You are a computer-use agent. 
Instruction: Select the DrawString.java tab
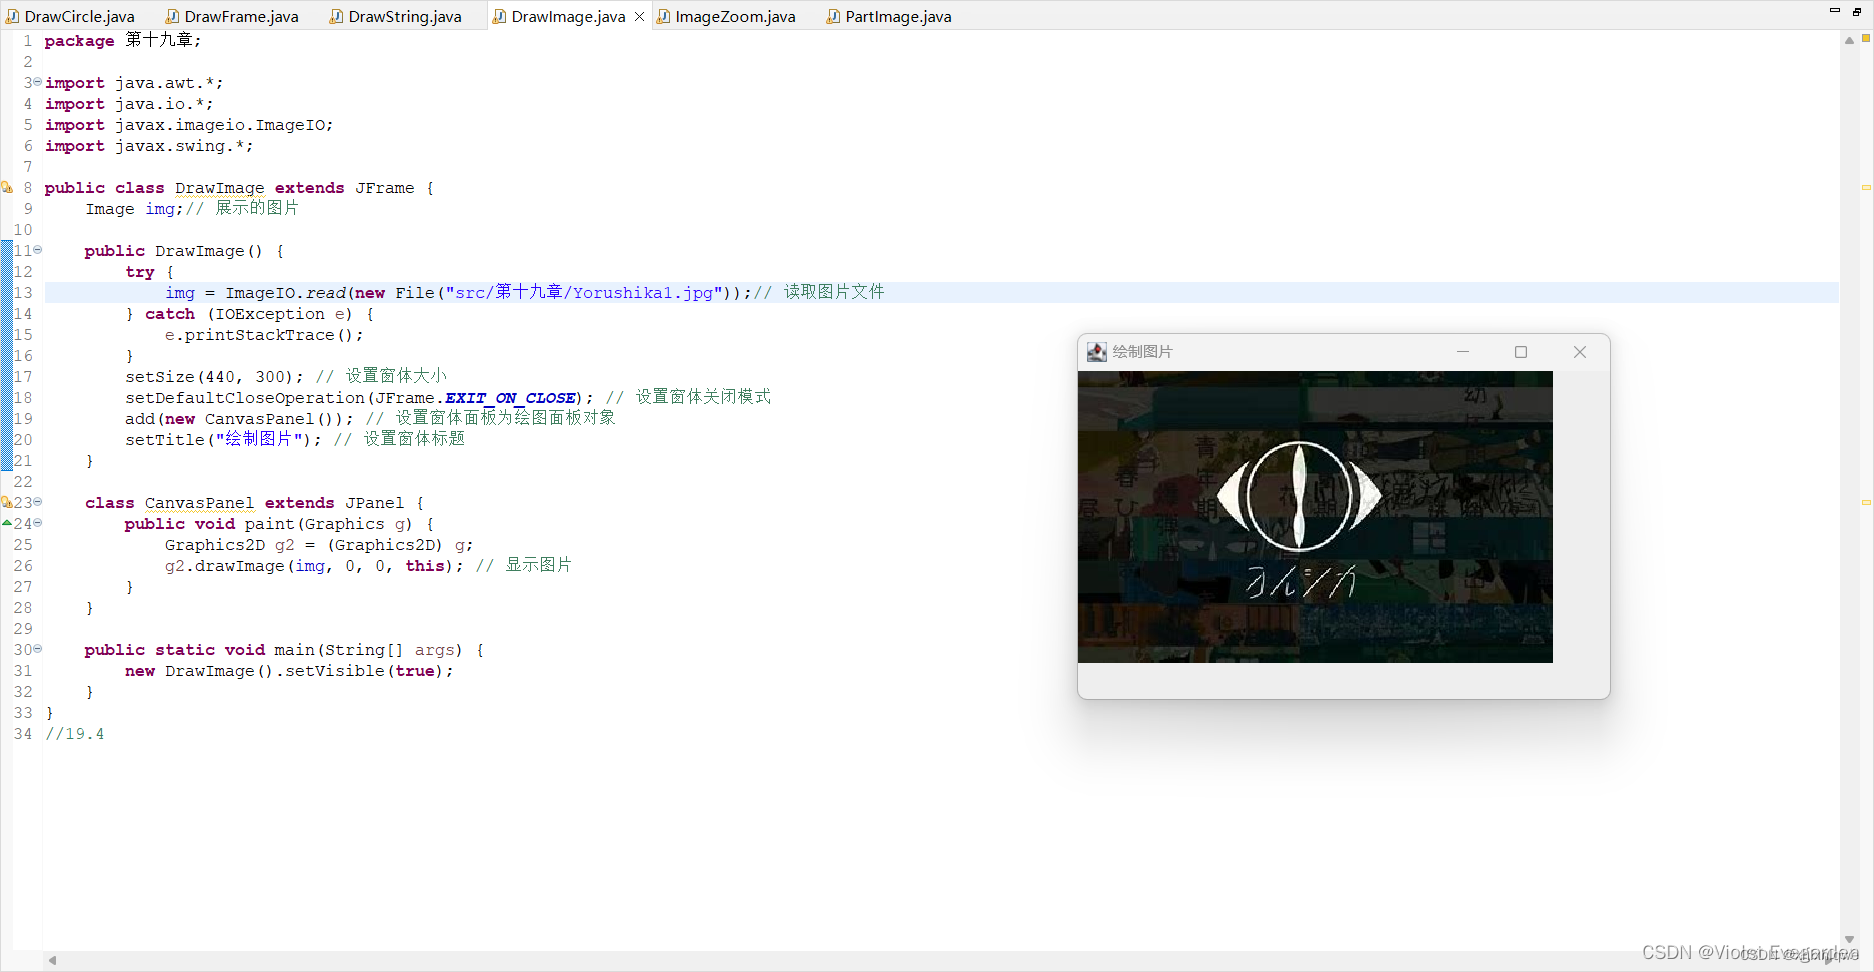pos(396,16)
